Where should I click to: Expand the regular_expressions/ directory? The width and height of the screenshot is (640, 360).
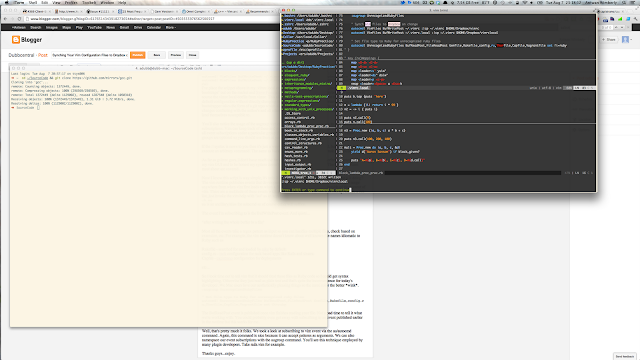pyautogui.click(x=302, y=101)
